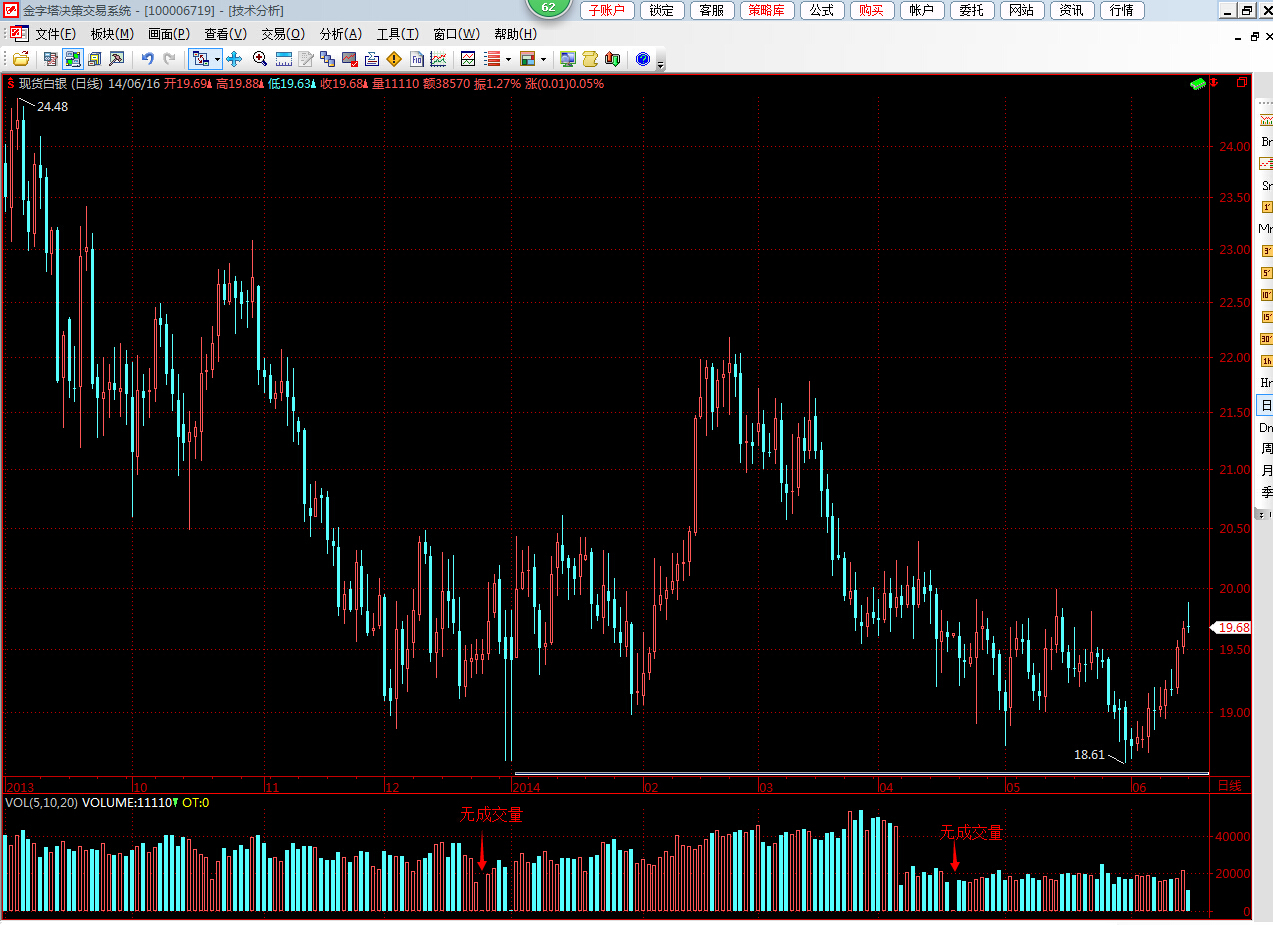Open the 窗口(W) menu

pyautogui.click(x=456, y=34)
